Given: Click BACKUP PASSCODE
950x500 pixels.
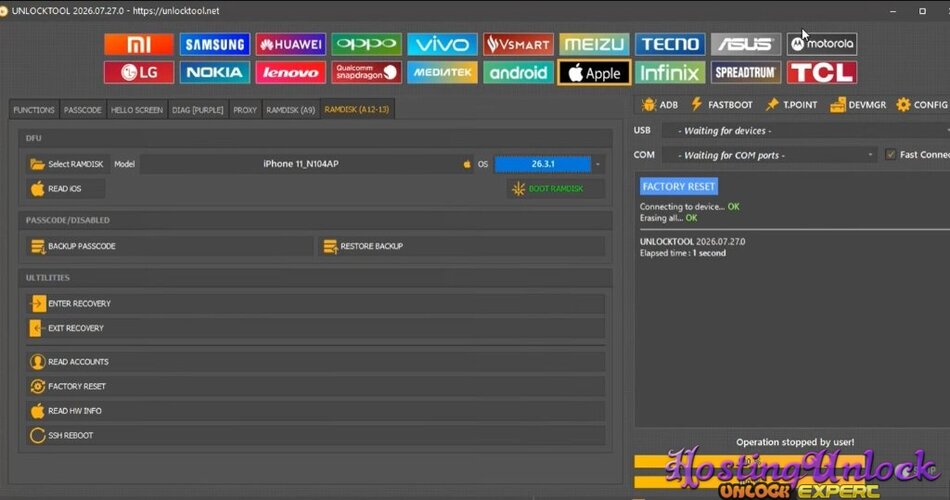Looking at the screenshot, I should (x=170, y=246).
